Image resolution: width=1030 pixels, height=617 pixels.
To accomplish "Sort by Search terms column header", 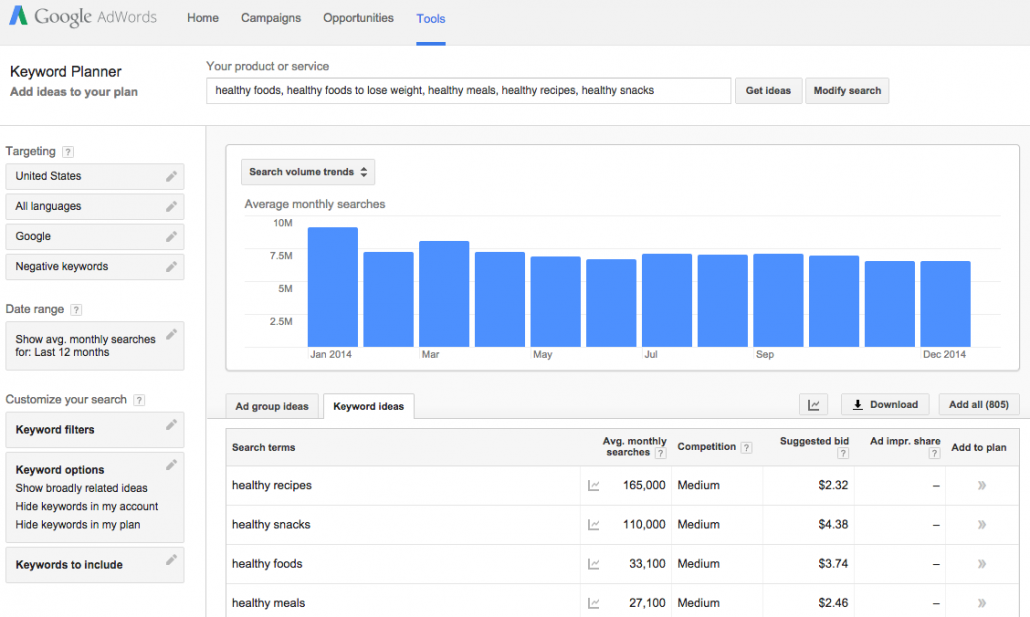I will [x=263, y=447].
